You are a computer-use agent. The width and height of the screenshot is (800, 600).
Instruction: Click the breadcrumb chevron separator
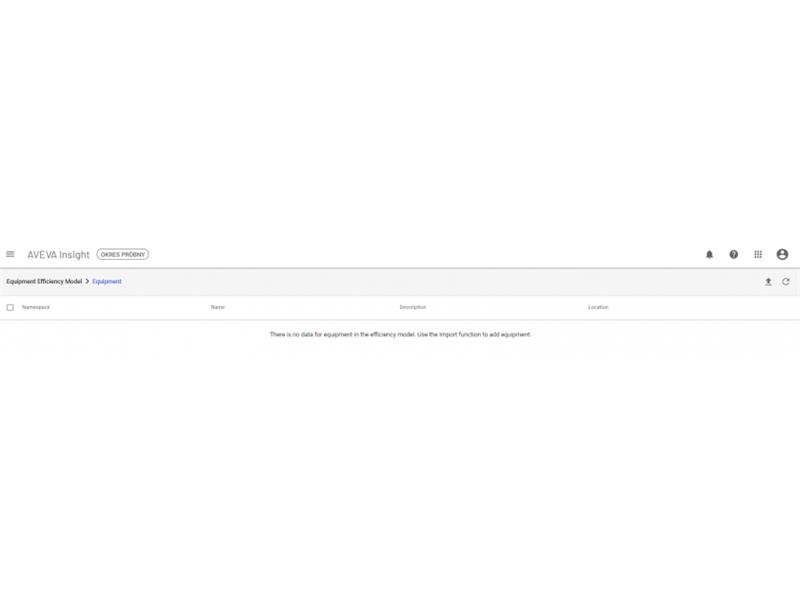(87, 281)
